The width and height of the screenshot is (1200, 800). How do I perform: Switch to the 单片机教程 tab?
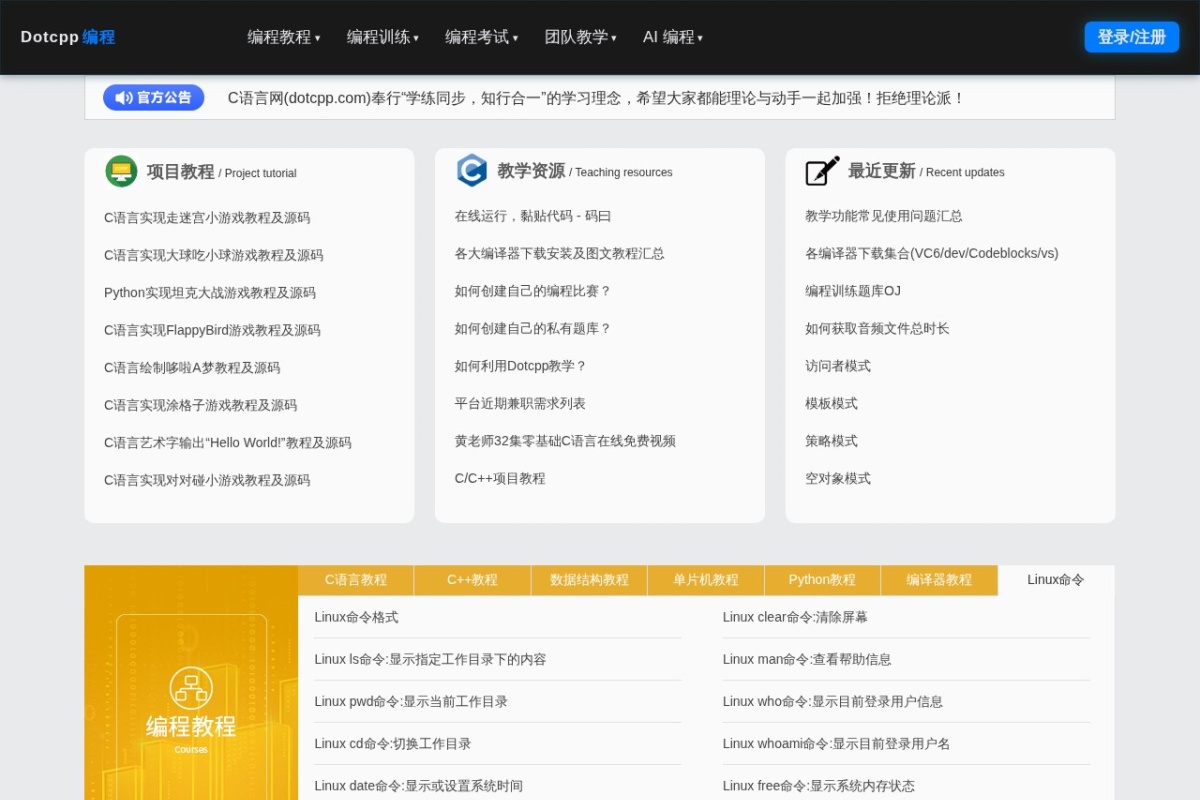click(706, 580)
